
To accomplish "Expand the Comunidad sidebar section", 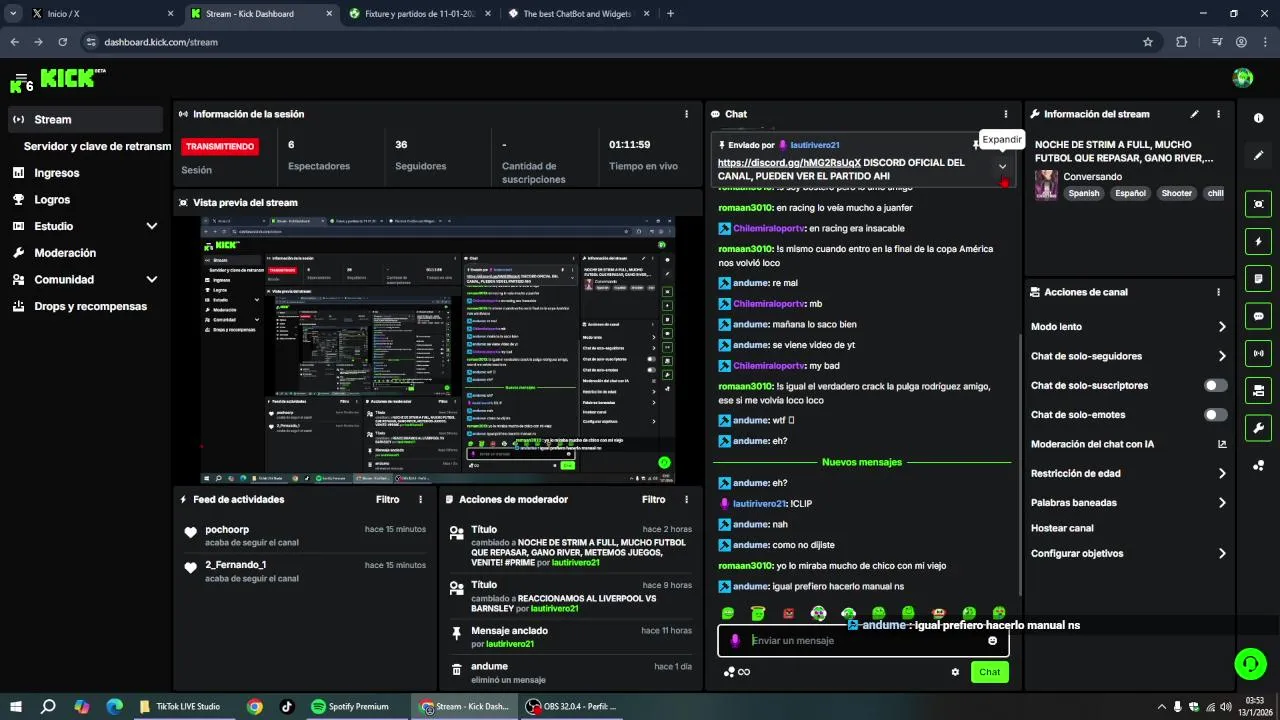I will 151,280.
